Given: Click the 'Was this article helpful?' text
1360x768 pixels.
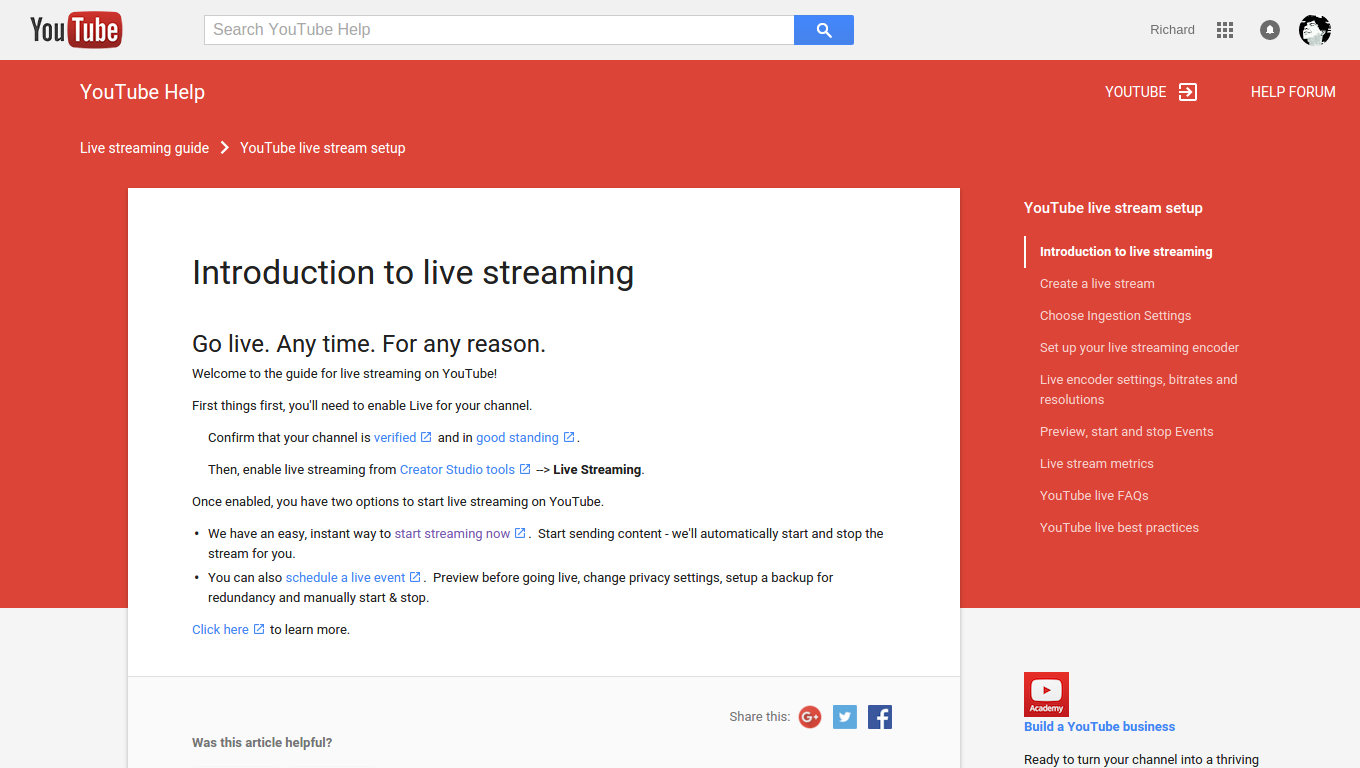Looking at the screenshot, I should [262, 743].
